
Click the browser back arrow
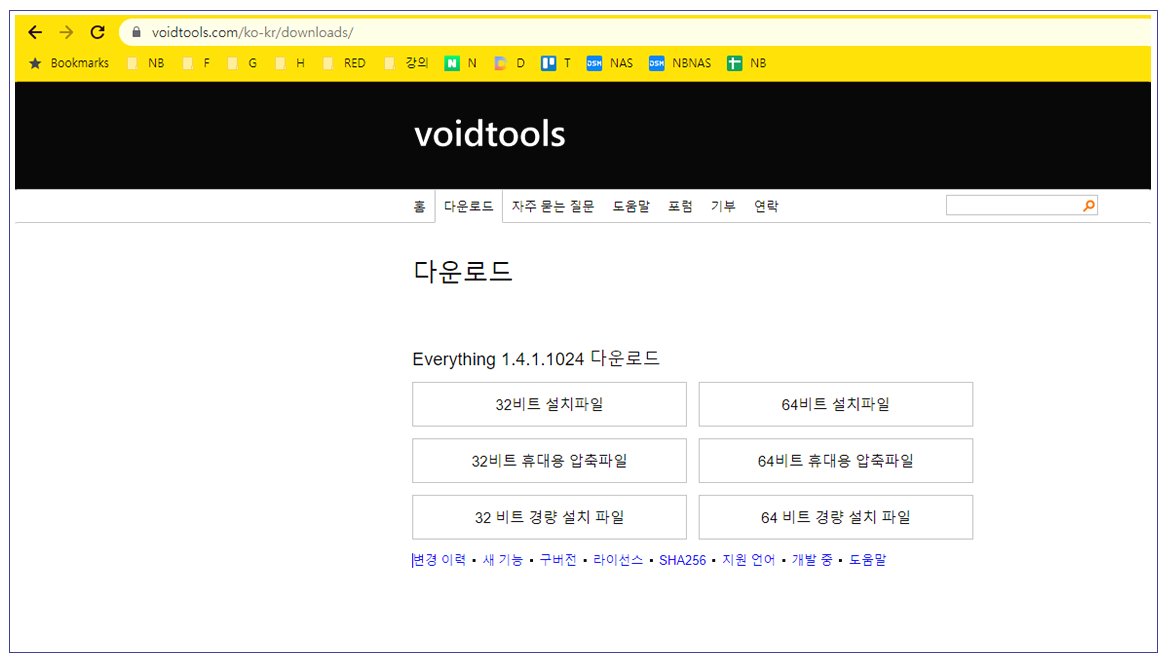pyautogui.click(x=35, y=32)
